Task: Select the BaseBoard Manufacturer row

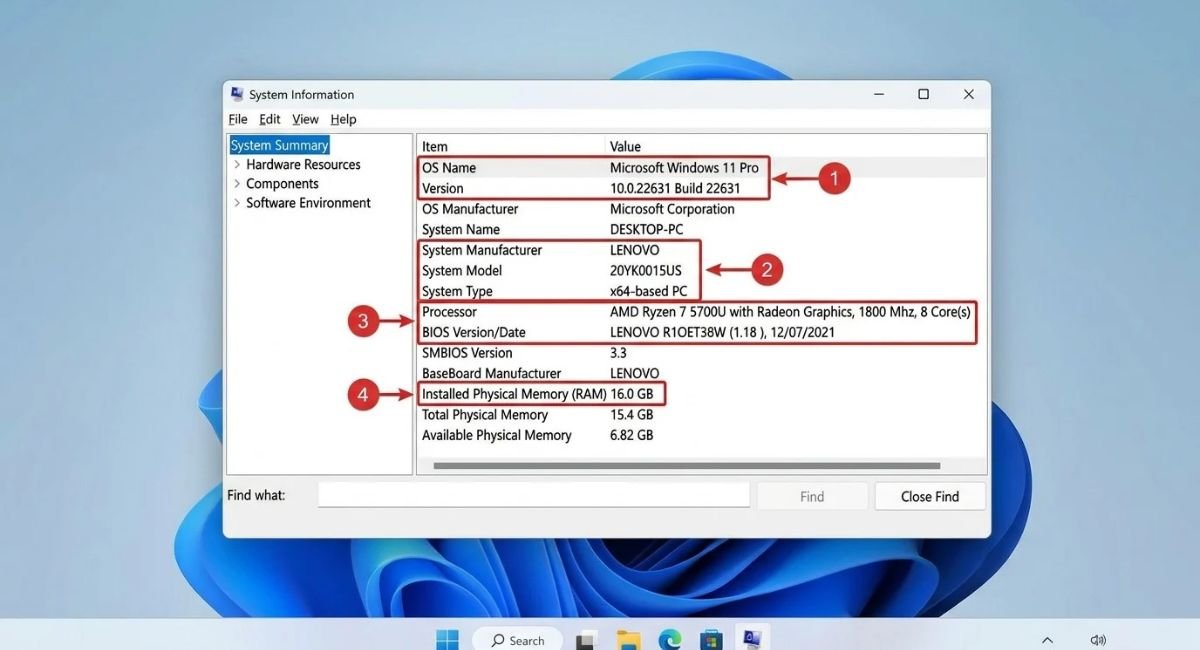Action: [702, 373]
